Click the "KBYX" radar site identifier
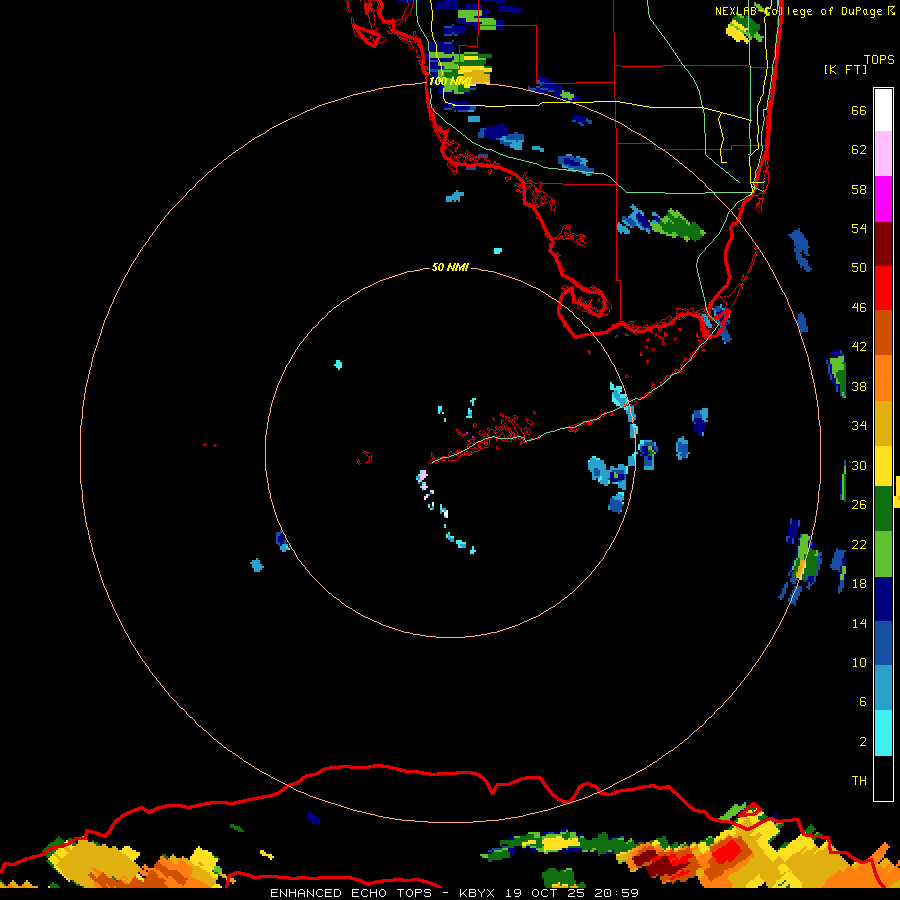 pos(476,893)
